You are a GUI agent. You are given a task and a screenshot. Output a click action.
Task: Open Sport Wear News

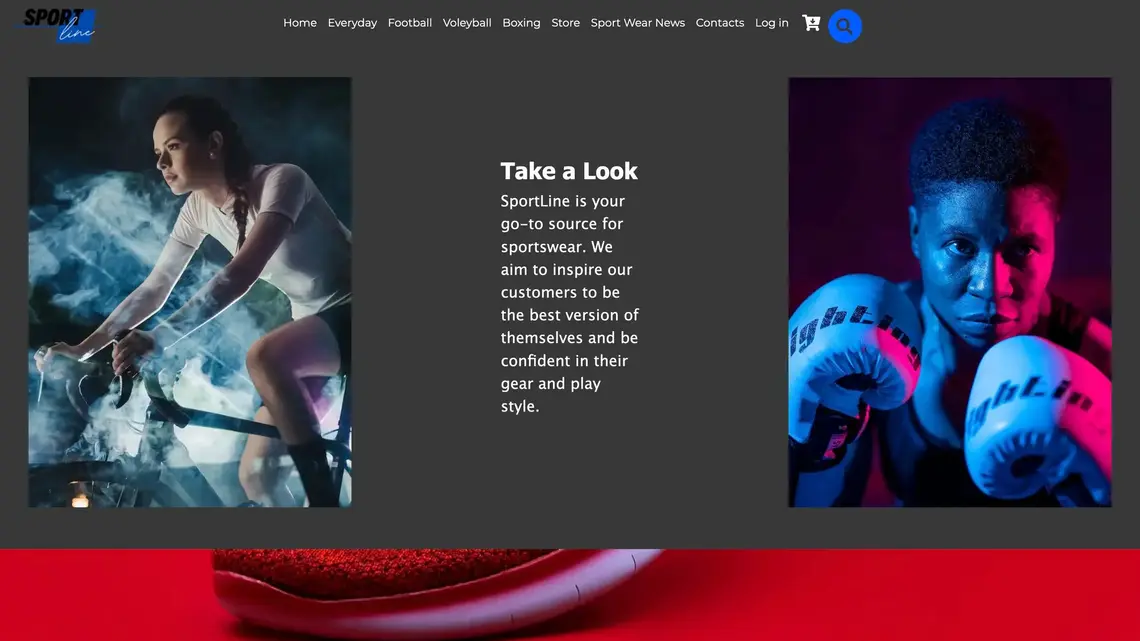[x=638, y=23]
